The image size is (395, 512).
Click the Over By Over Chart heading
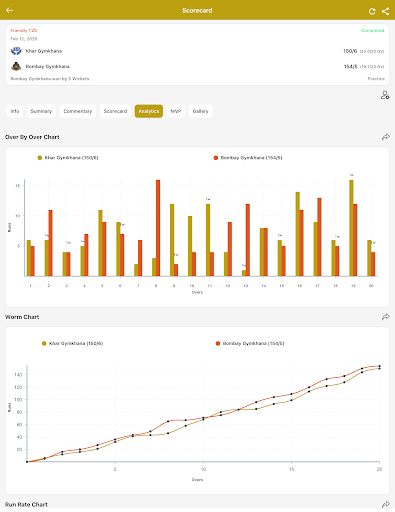(x=32, y=137)
